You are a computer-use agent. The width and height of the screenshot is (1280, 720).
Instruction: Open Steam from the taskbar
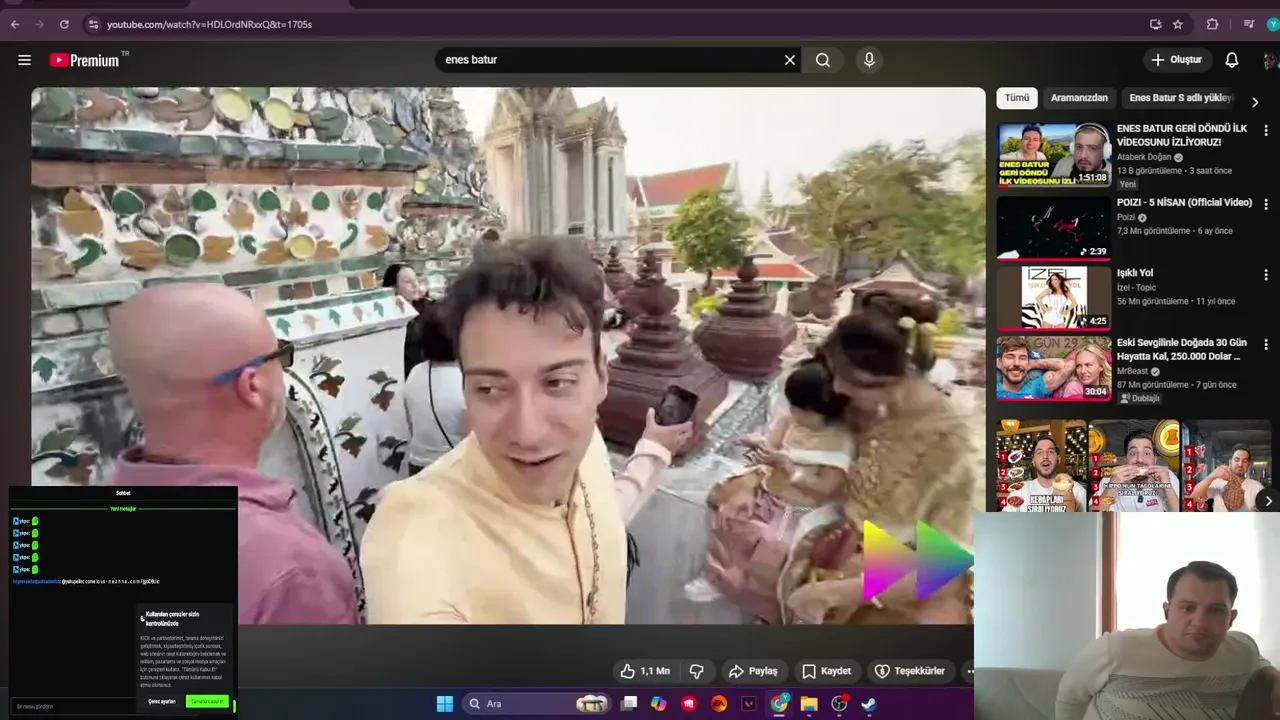[x=869, y=704]
